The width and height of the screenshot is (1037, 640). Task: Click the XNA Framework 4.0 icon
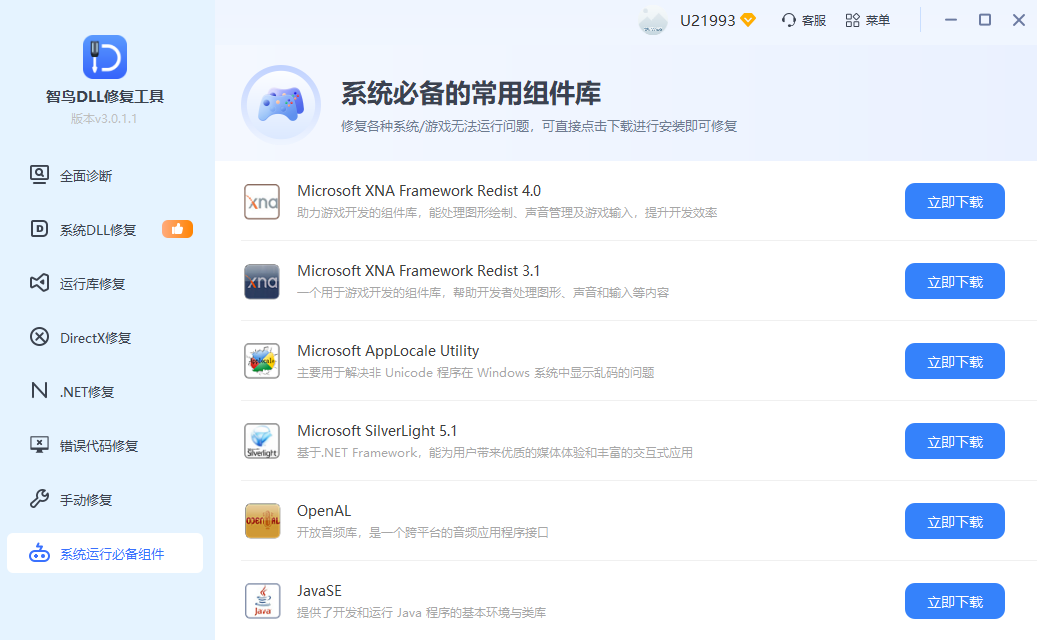pyautogui.click(x=262, y=202)
